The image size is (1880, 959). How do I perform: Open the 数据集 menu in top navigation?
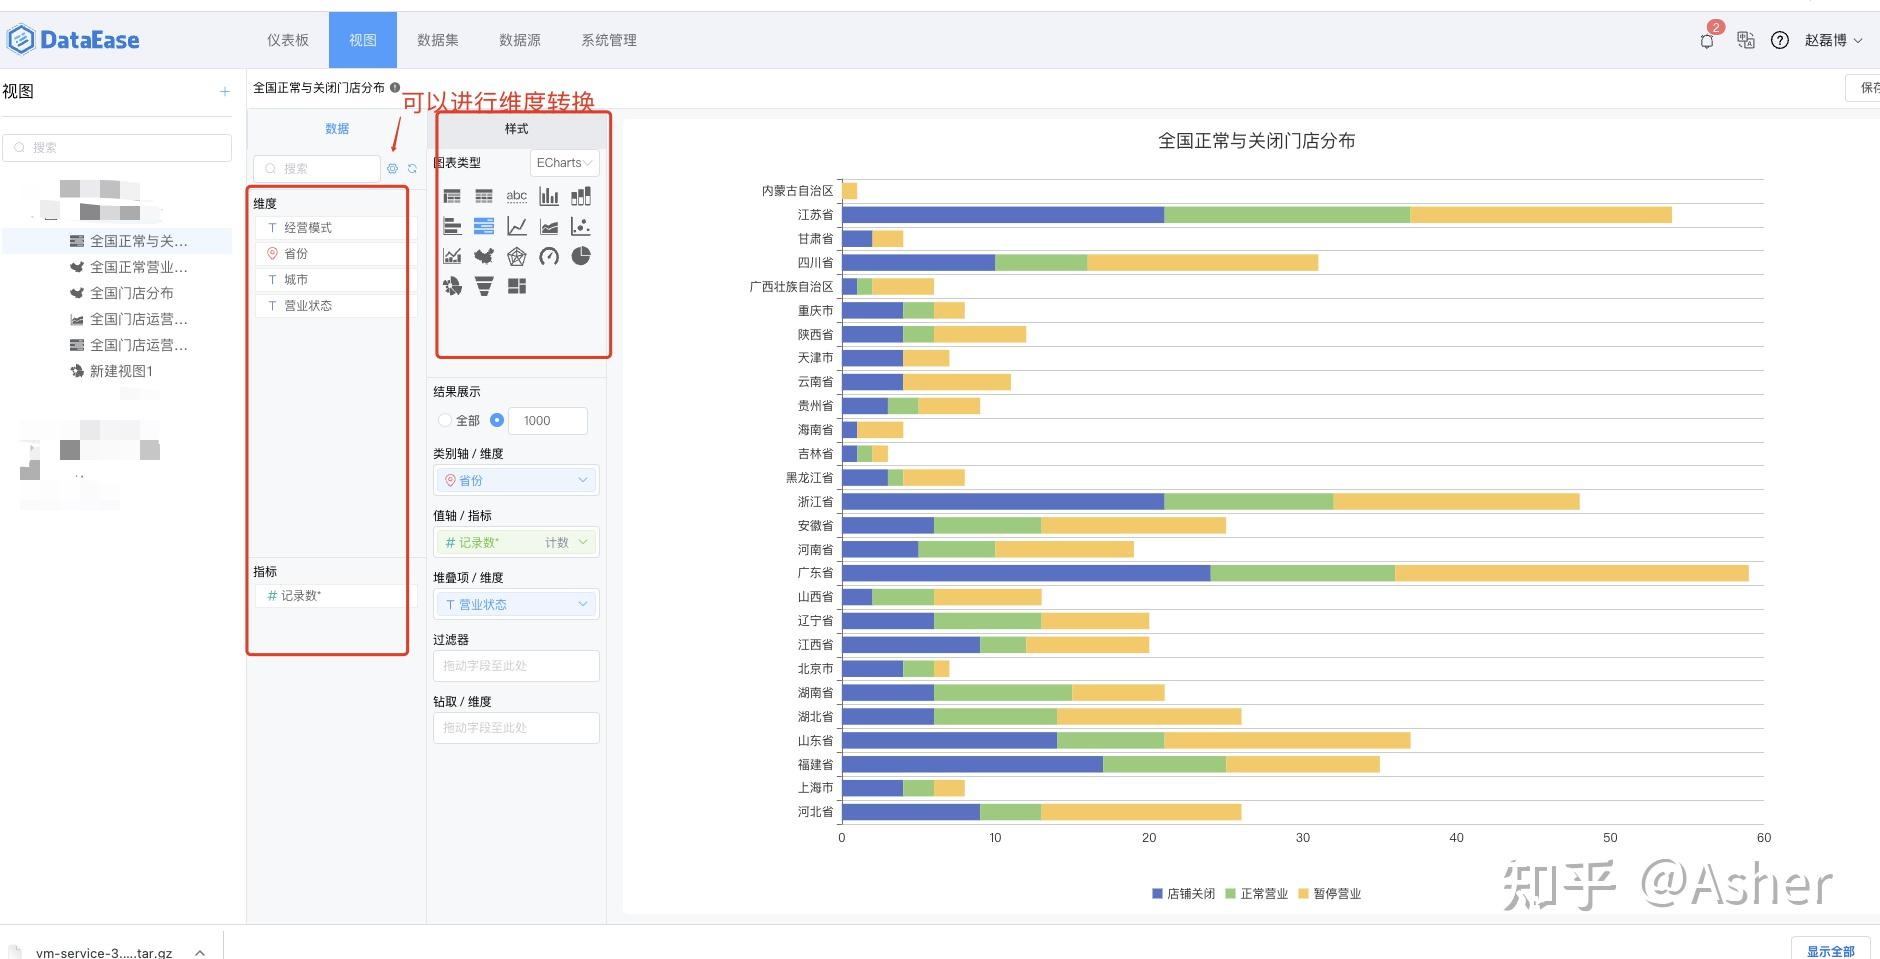coord(438,40)
